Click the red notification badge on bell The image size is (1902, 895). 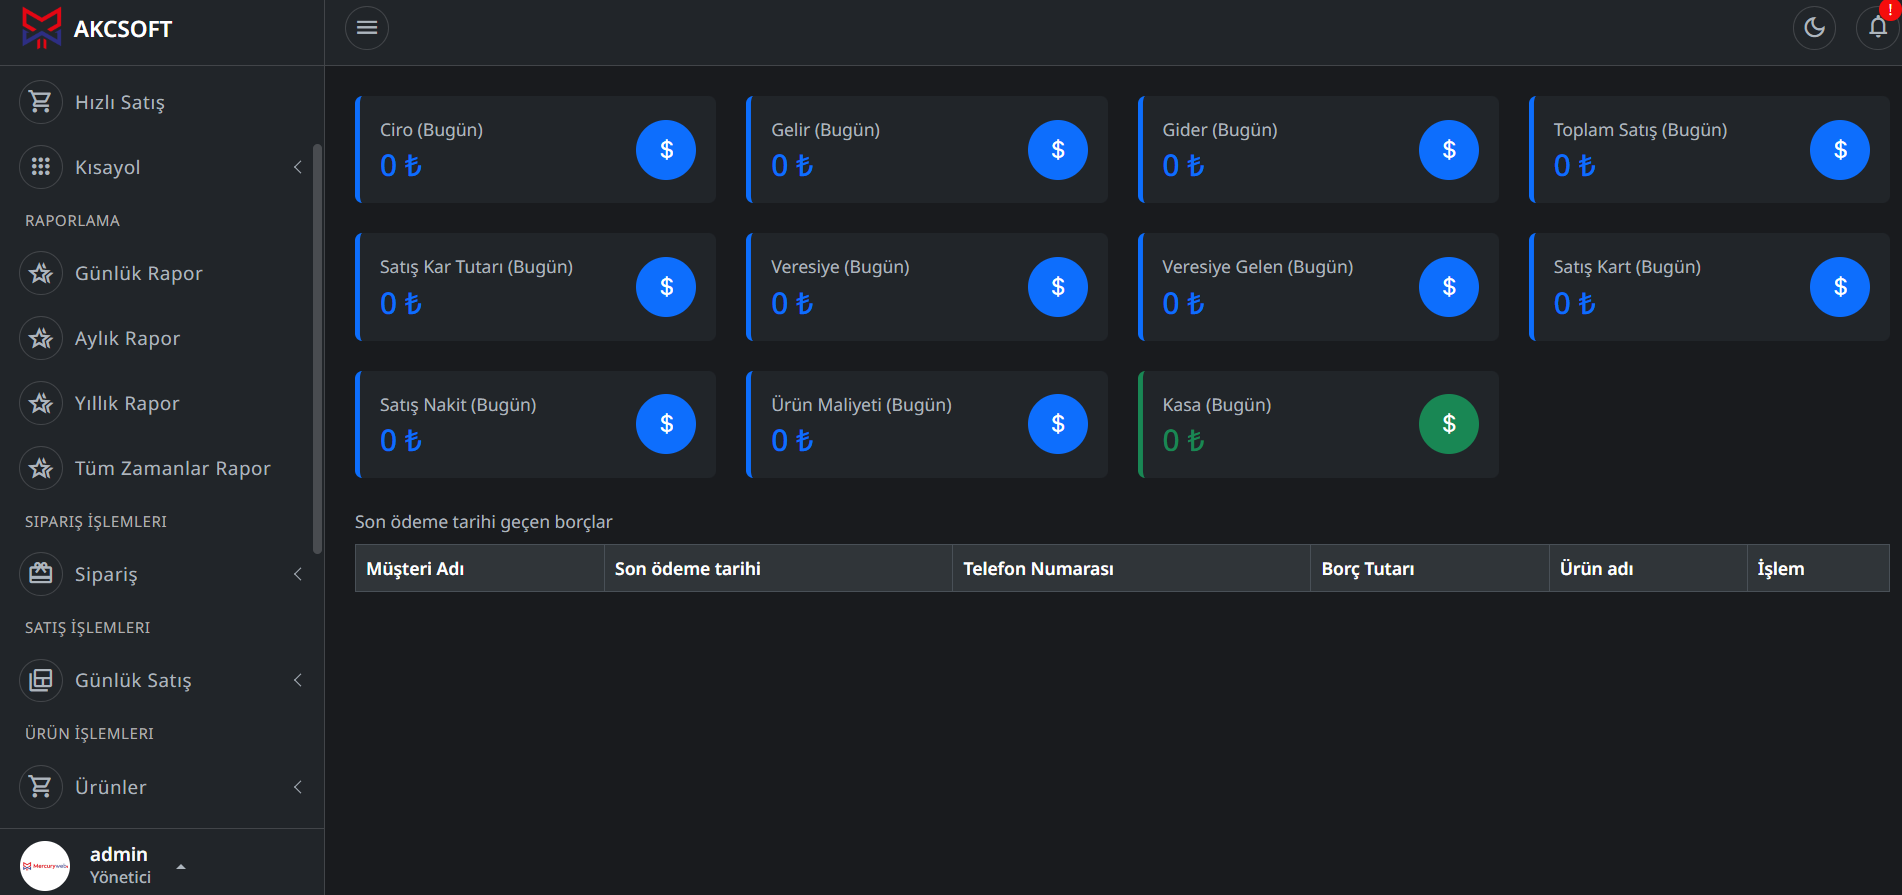[x=1890, y=9]
